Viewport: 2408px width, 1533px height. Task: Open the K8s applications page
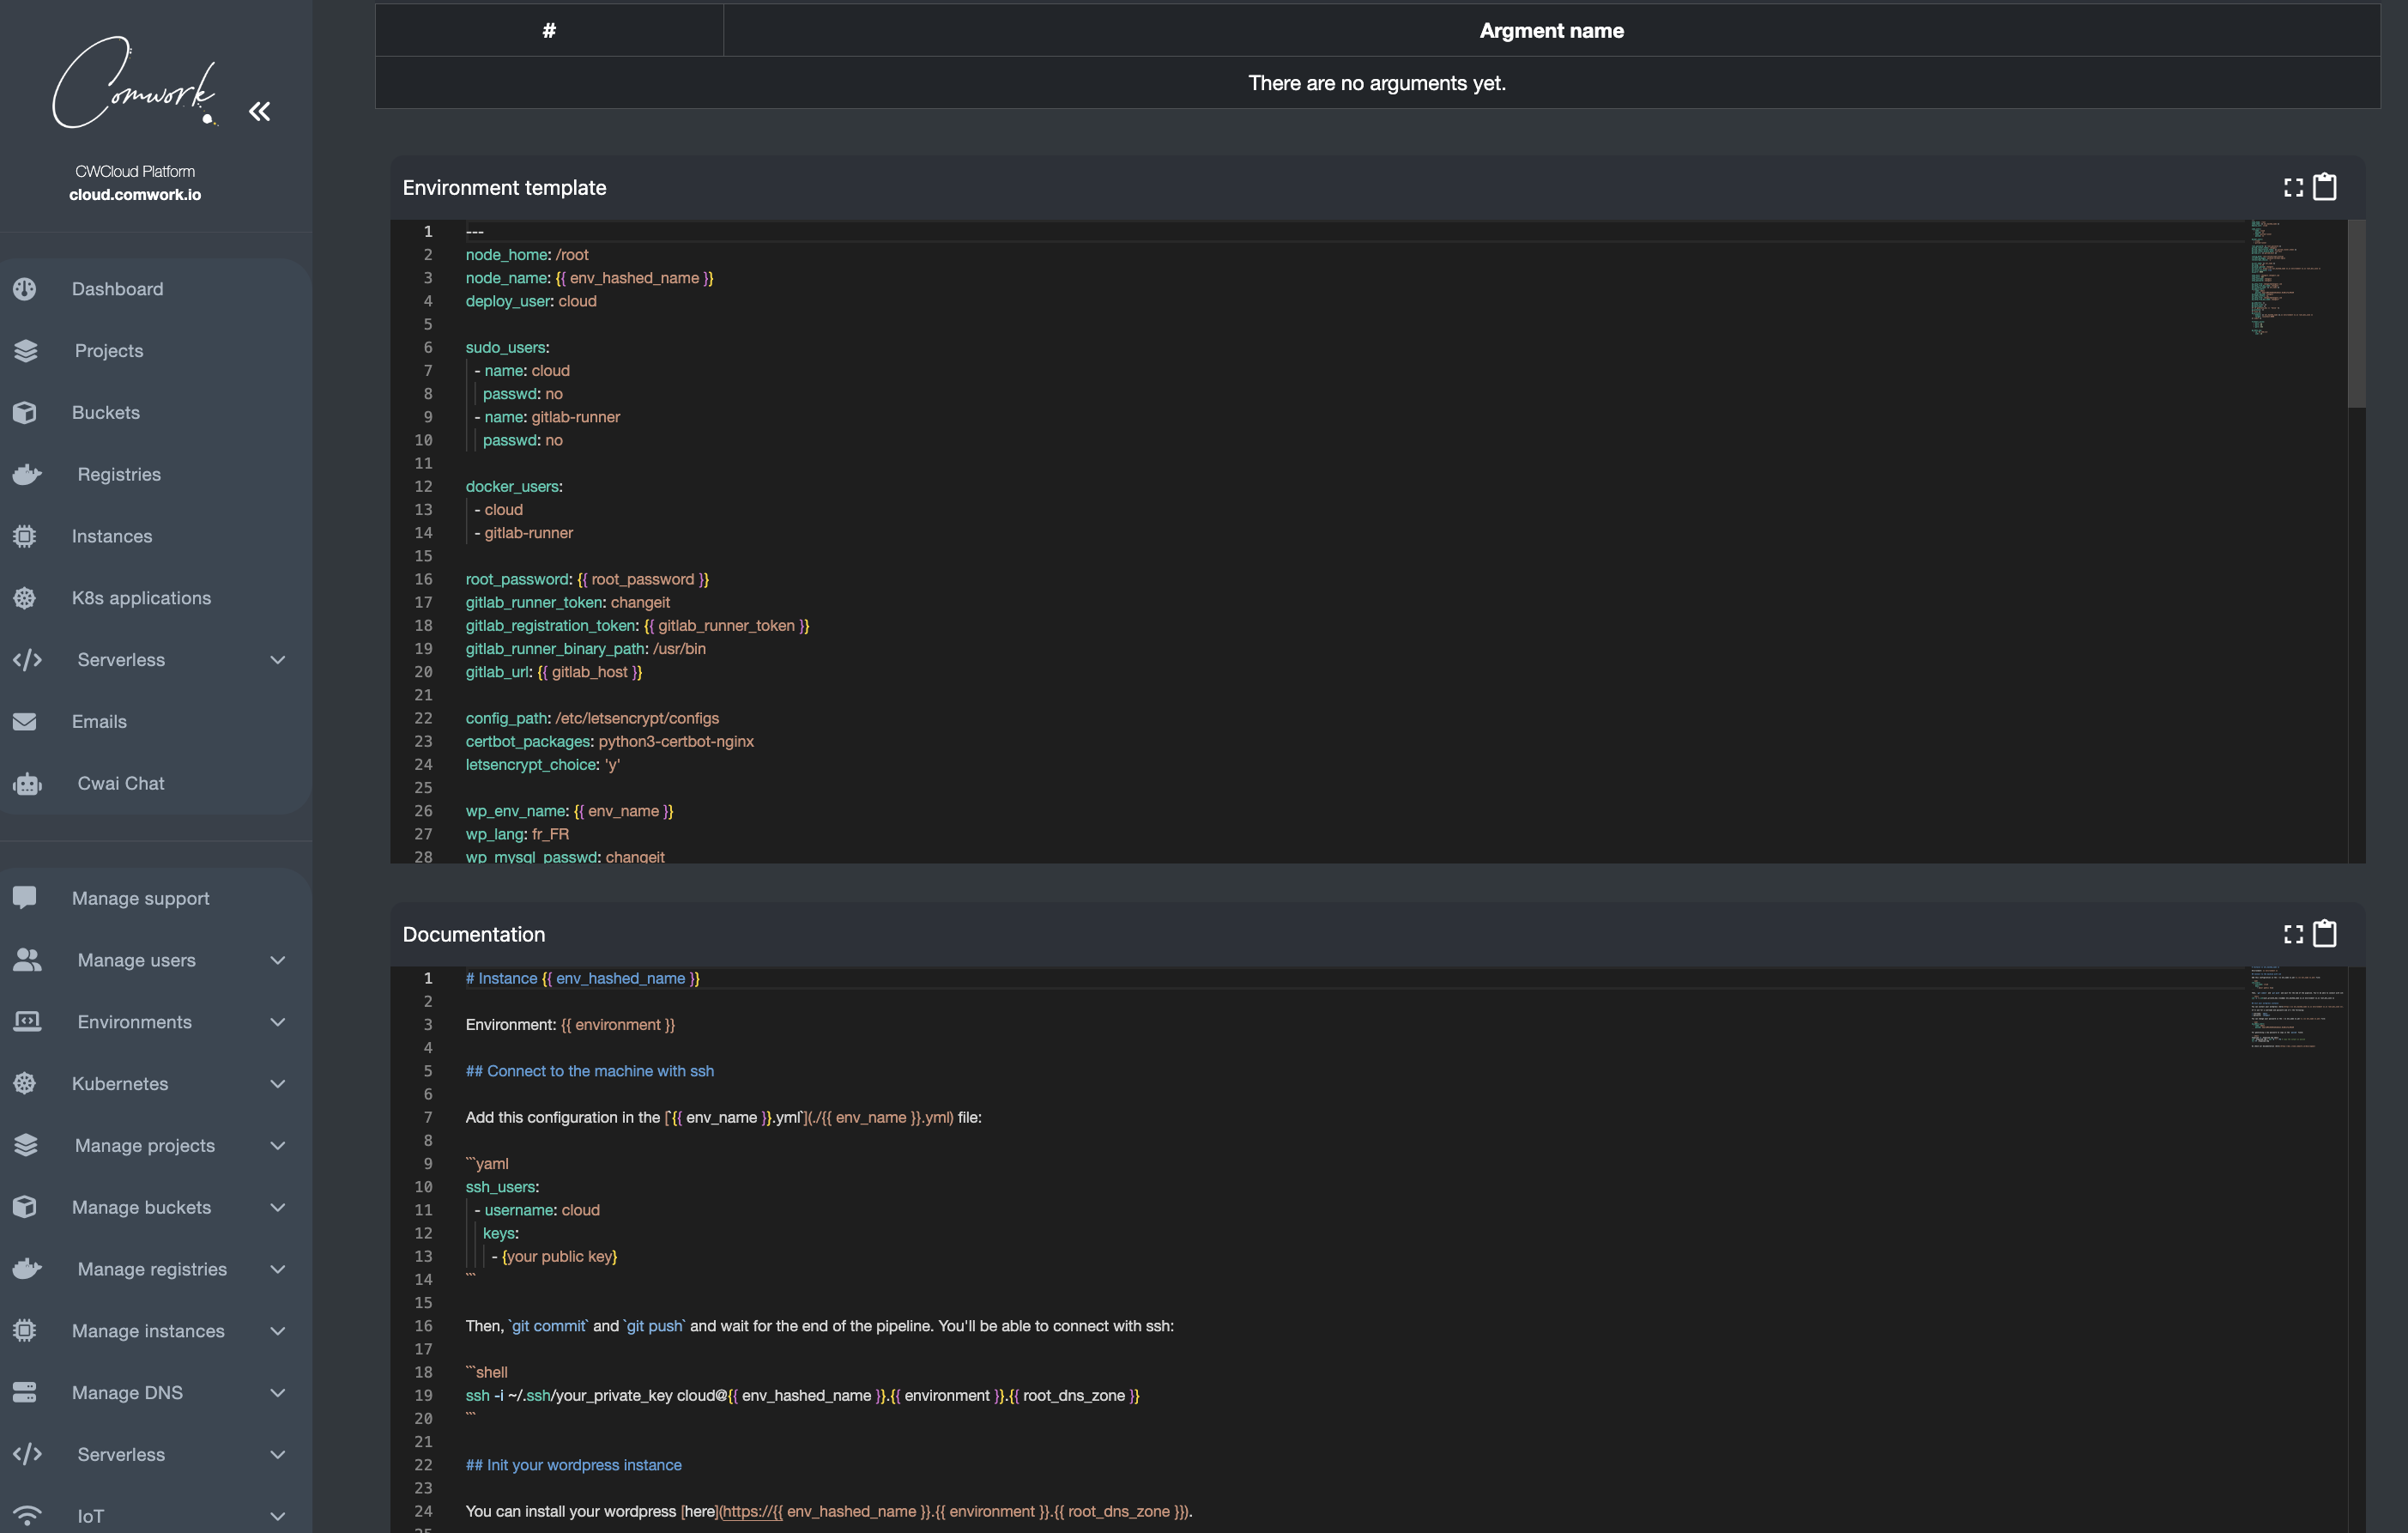(141, 598)
